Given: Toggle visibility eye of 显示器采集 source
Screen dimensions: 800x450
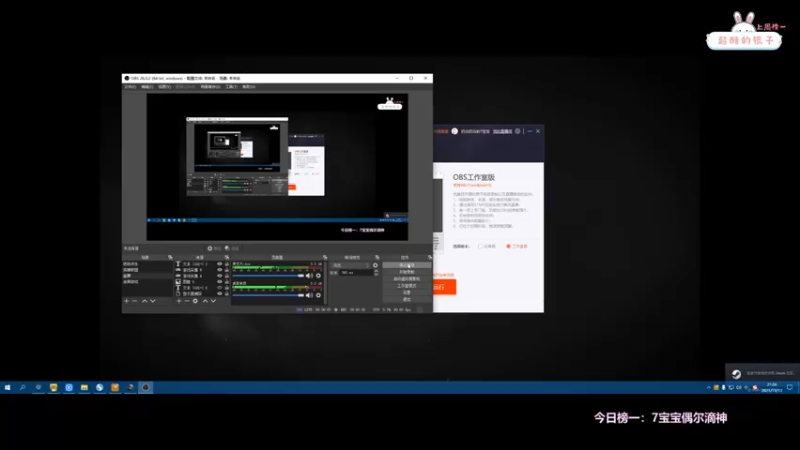Looking at the screenshot, I should [x=220, y=293].
